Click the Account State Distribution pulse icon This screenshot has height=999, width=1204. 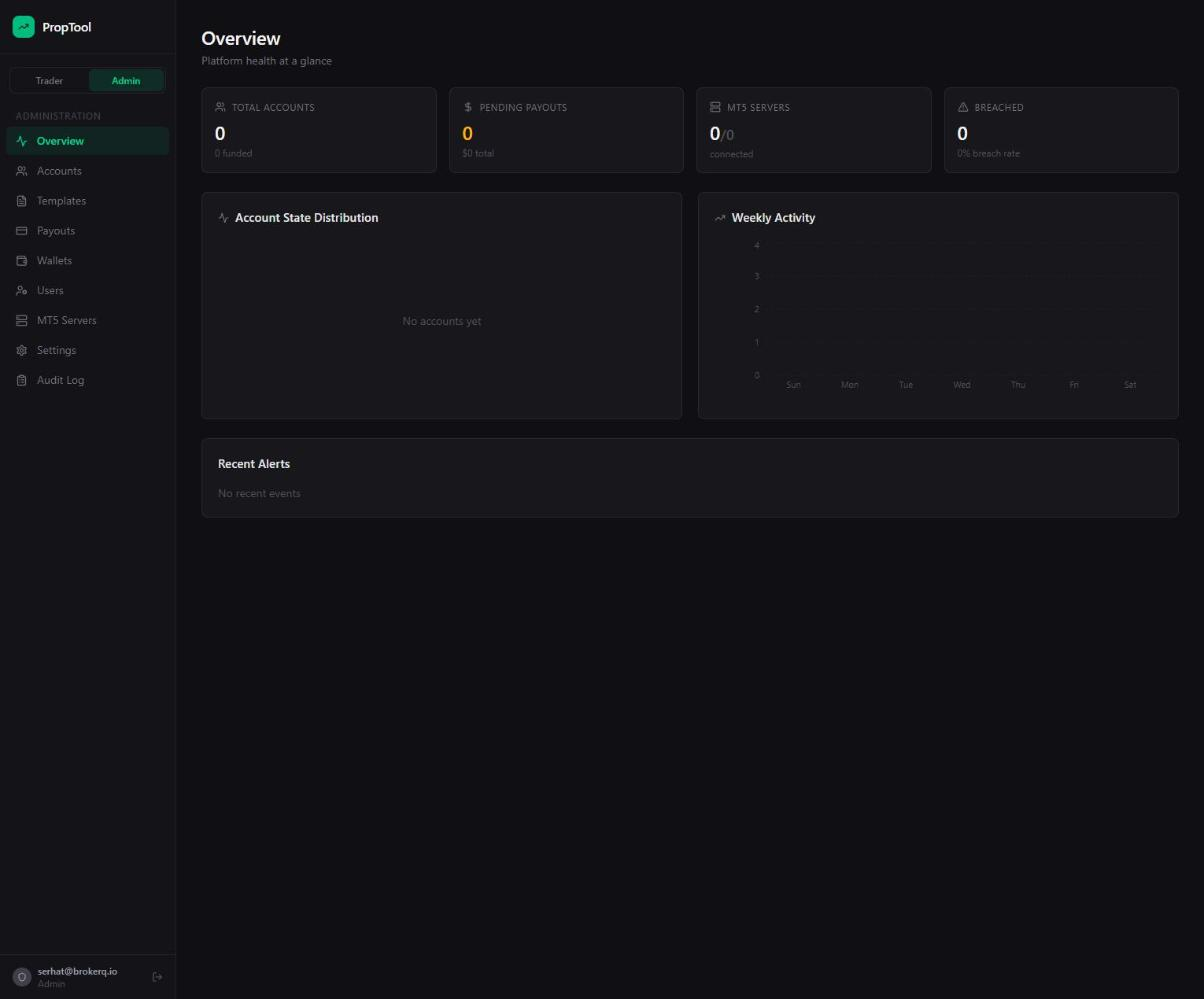223,218
